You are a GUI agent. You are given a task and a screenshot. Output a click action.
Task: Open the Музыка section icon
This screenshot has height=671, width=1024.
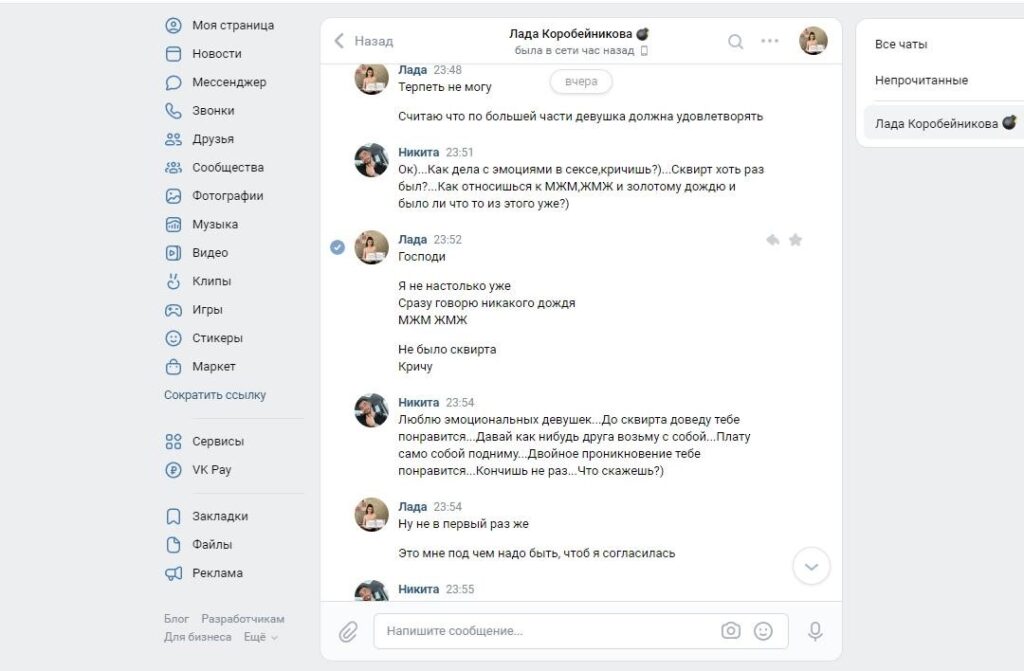click(173, 224)
